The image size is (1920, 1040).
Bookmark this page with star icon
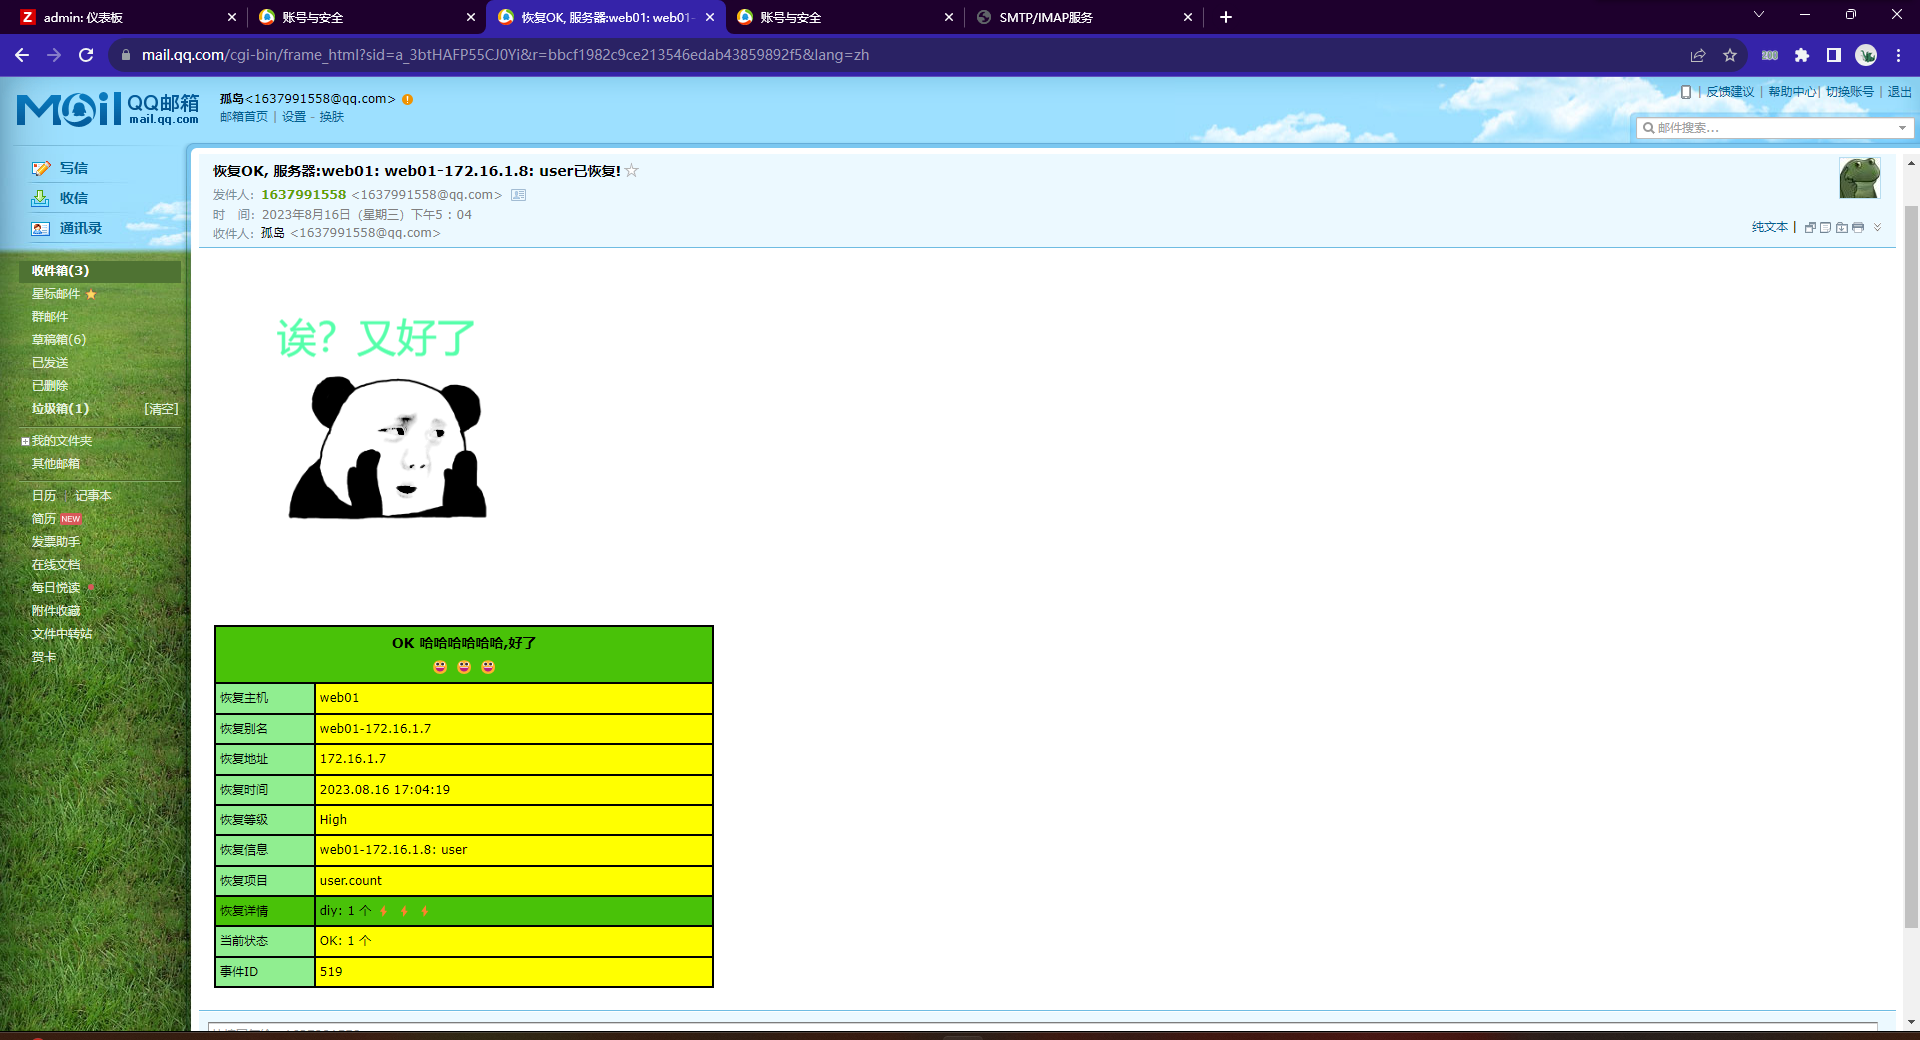1730,55
